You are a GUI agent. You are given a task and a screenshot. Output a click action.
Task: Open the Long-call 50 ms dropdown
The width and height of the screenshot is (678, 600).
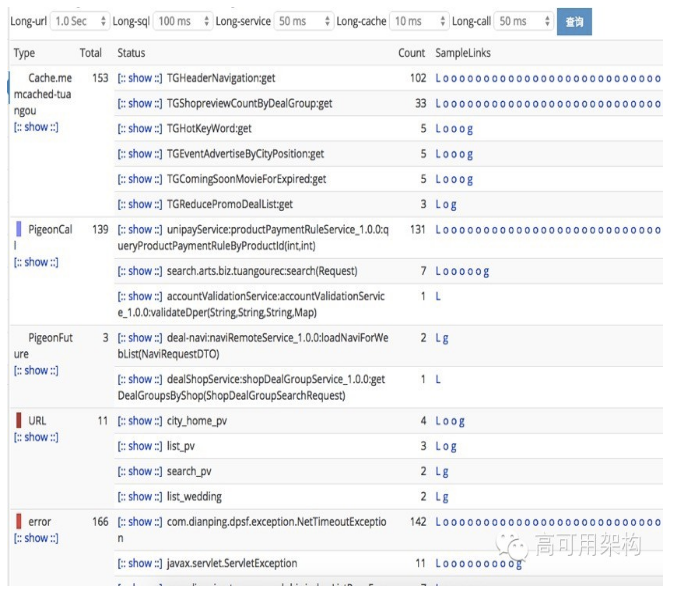tap(525, 21)
